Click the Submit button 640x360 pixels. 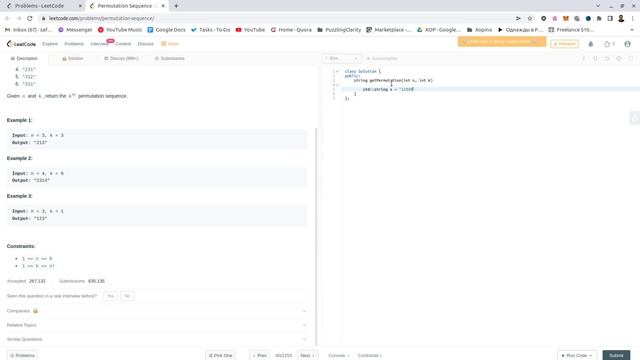(x=616, y=356)
